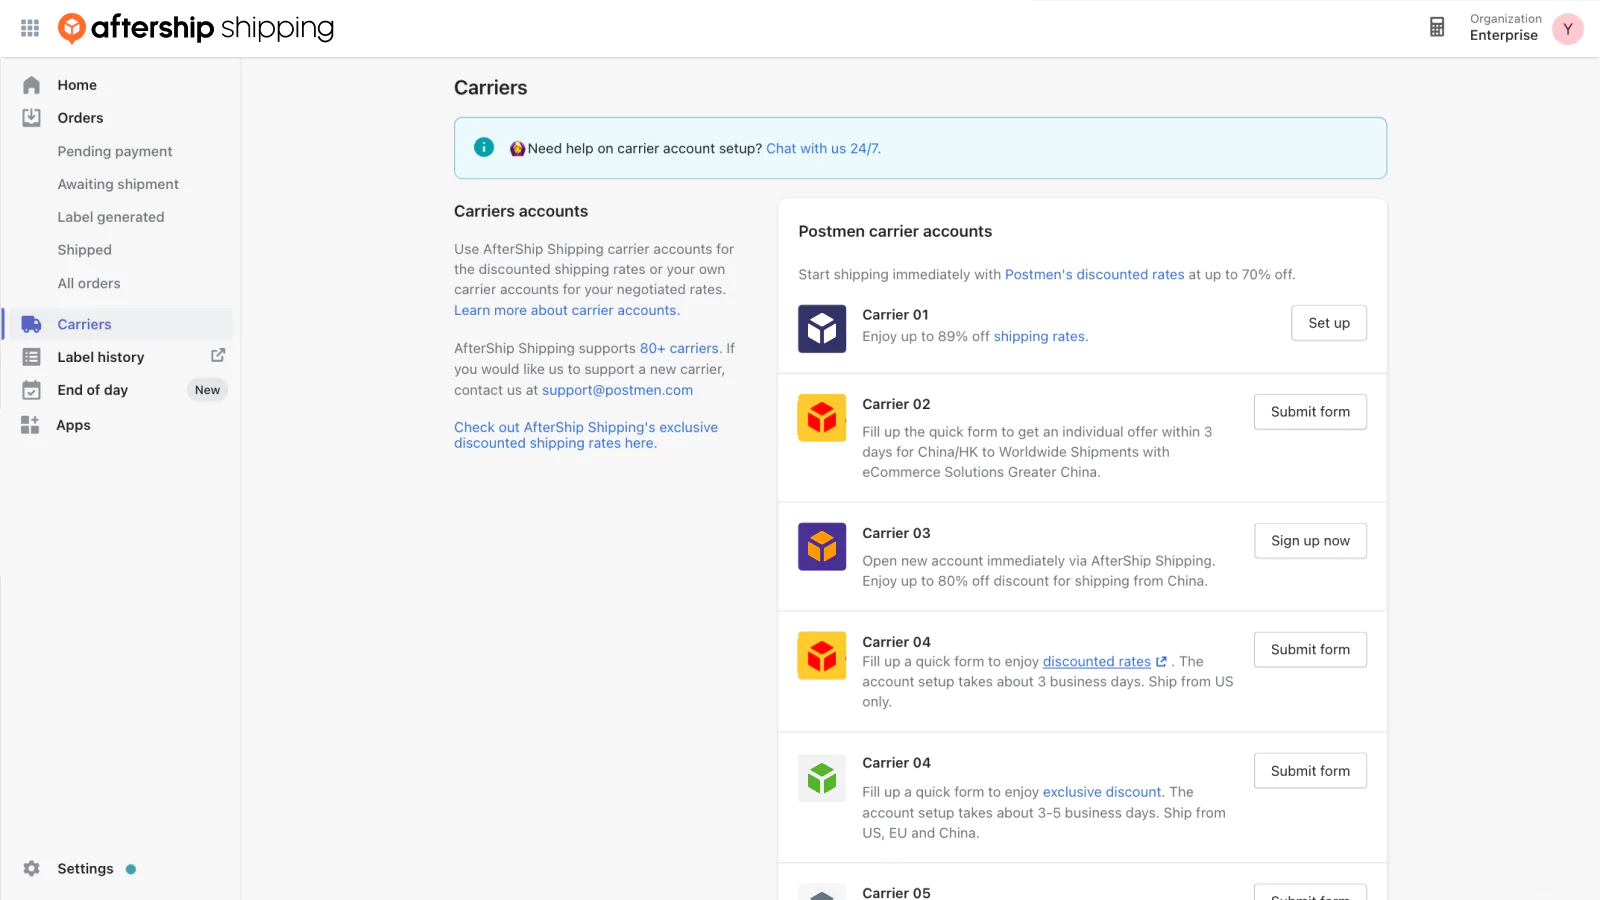This screenshot has height=900, width=1600.
Task: Click the Settings gear icon
Action: (32, 869)
